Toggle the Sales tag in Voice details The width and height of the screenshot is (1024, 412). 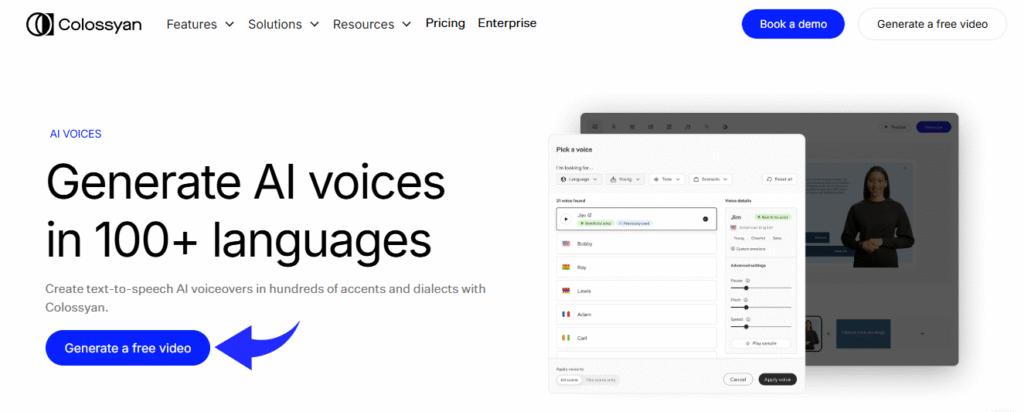tap(776, 238)
